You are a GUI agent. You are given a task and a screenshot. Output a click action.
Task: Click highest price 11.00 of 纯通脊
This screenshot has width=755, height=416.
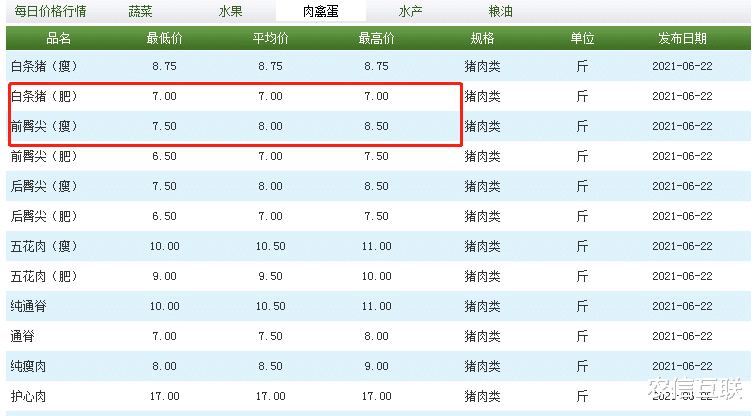point(377,306)
